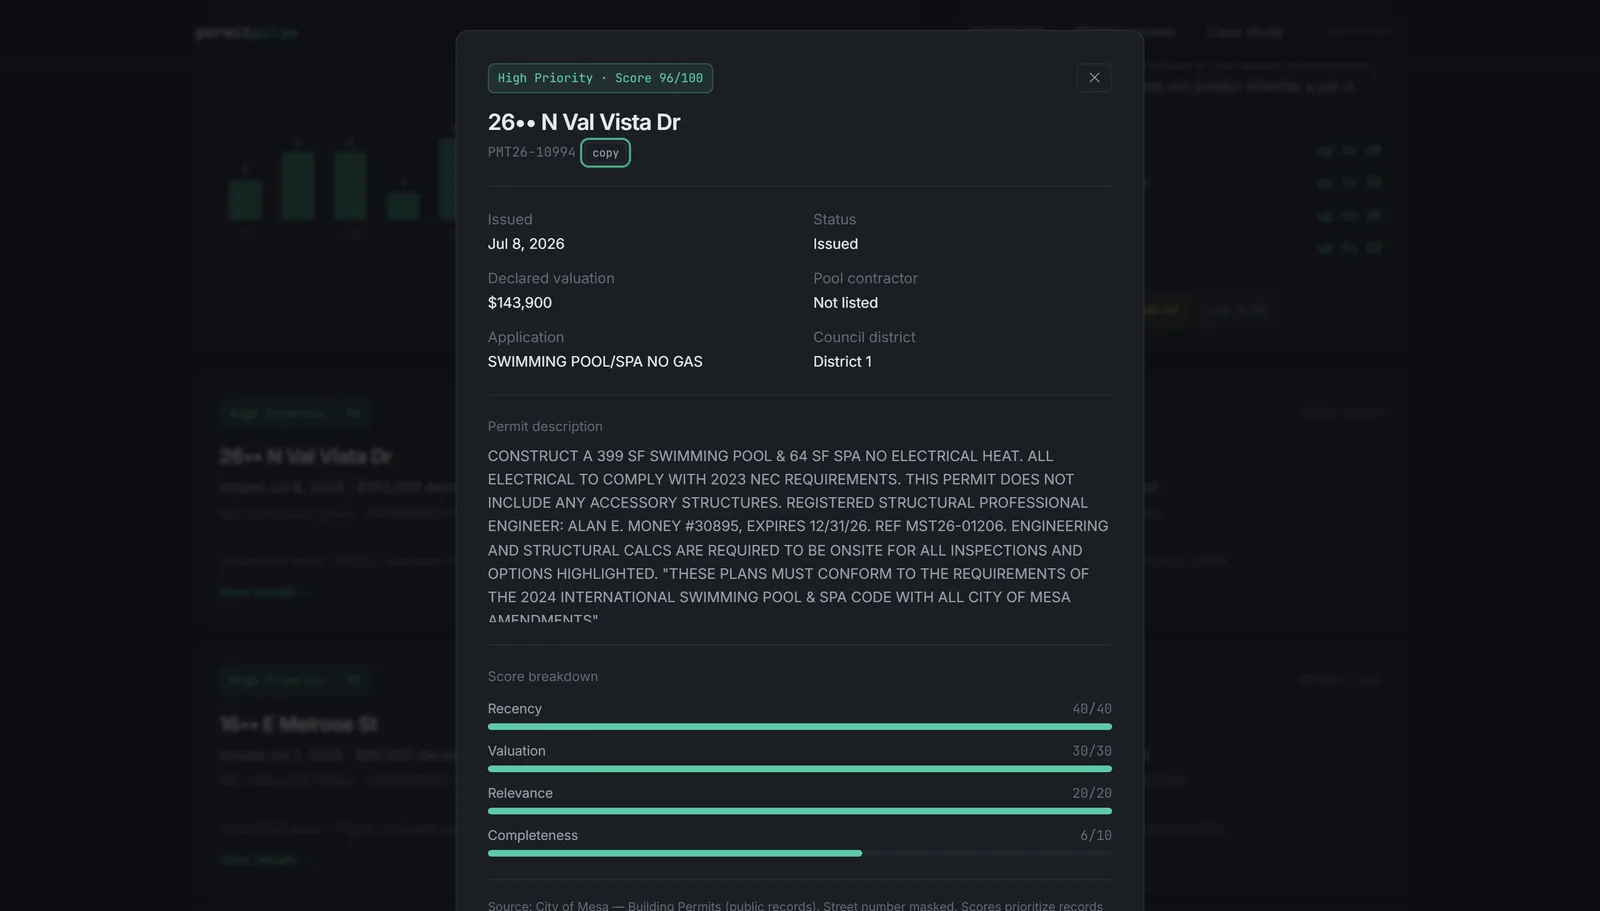The image size is (1600, 911).
Task: Click the Valuation score bar
Action: (x=800, y=769)
